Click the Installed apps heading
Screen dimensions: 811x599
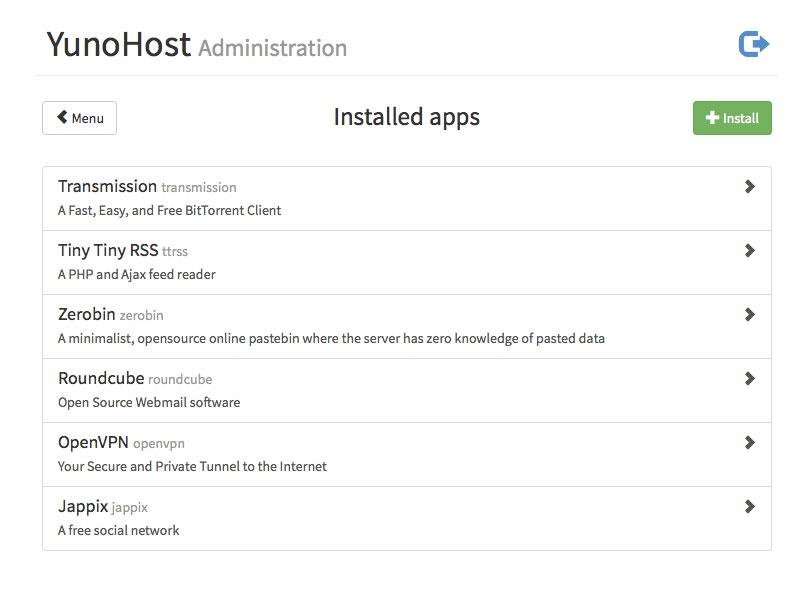click(406, 117)
